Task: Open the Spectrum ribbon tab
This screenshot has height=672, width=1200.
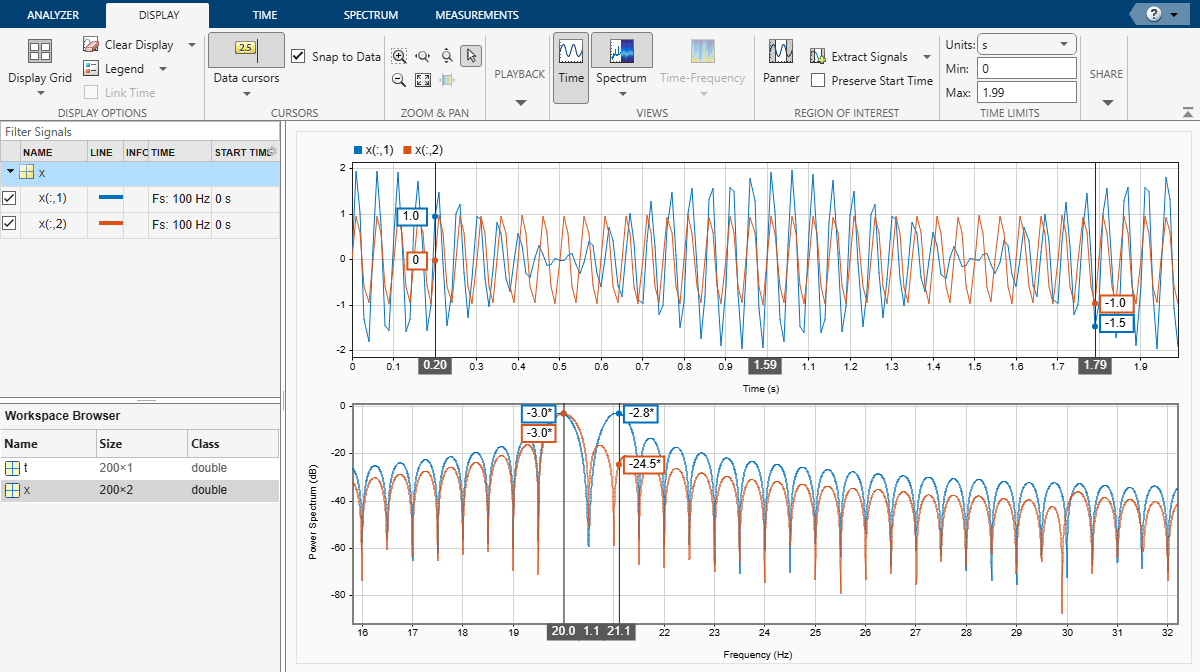Action: pos(371,15)
